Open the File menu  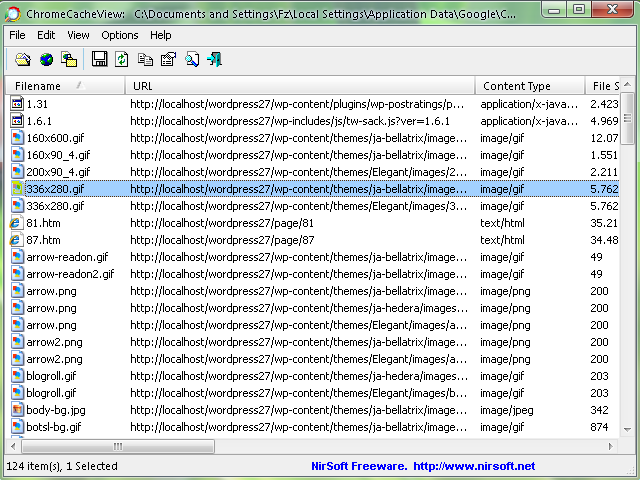17,35
